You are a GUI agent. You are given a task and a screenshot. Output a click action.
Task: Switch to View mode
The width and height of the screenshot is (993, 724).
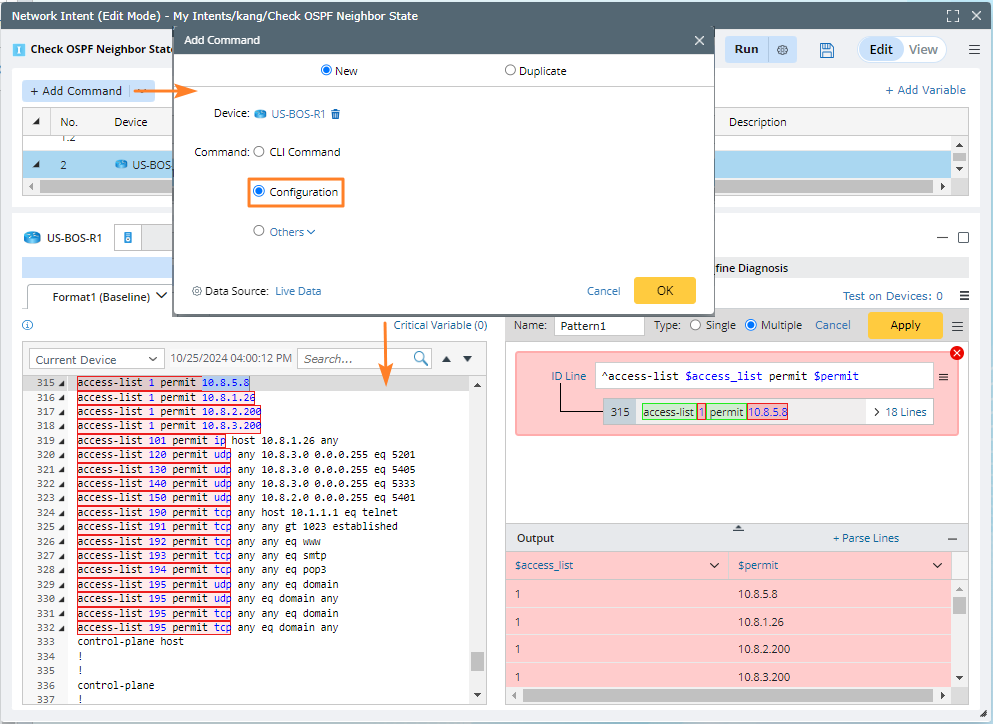point(922,50)
